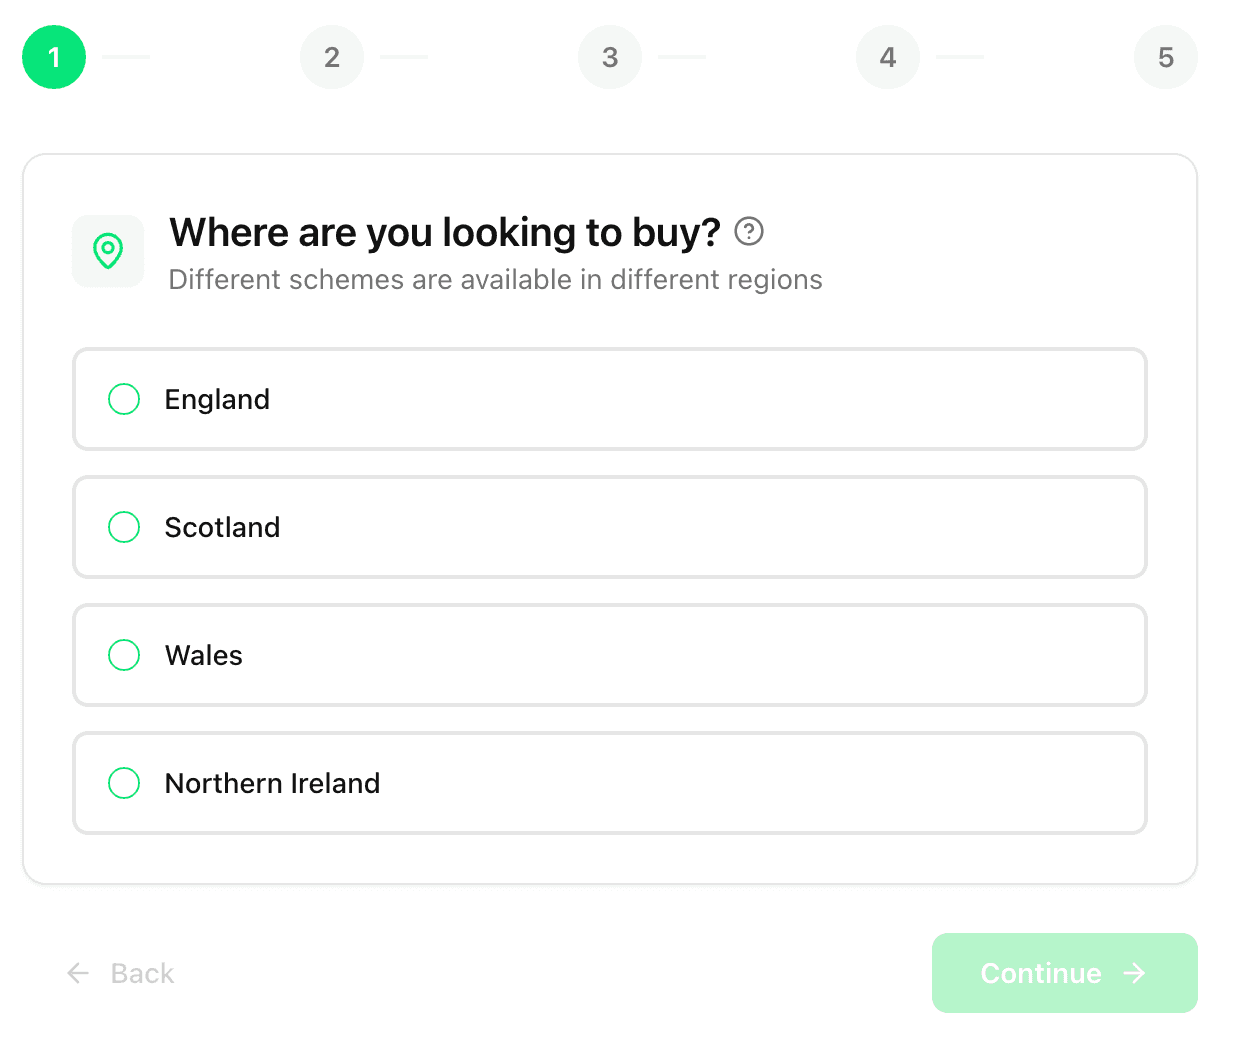
Task: Click the right arrow icon on Continue
Action: click(1134, 973)
